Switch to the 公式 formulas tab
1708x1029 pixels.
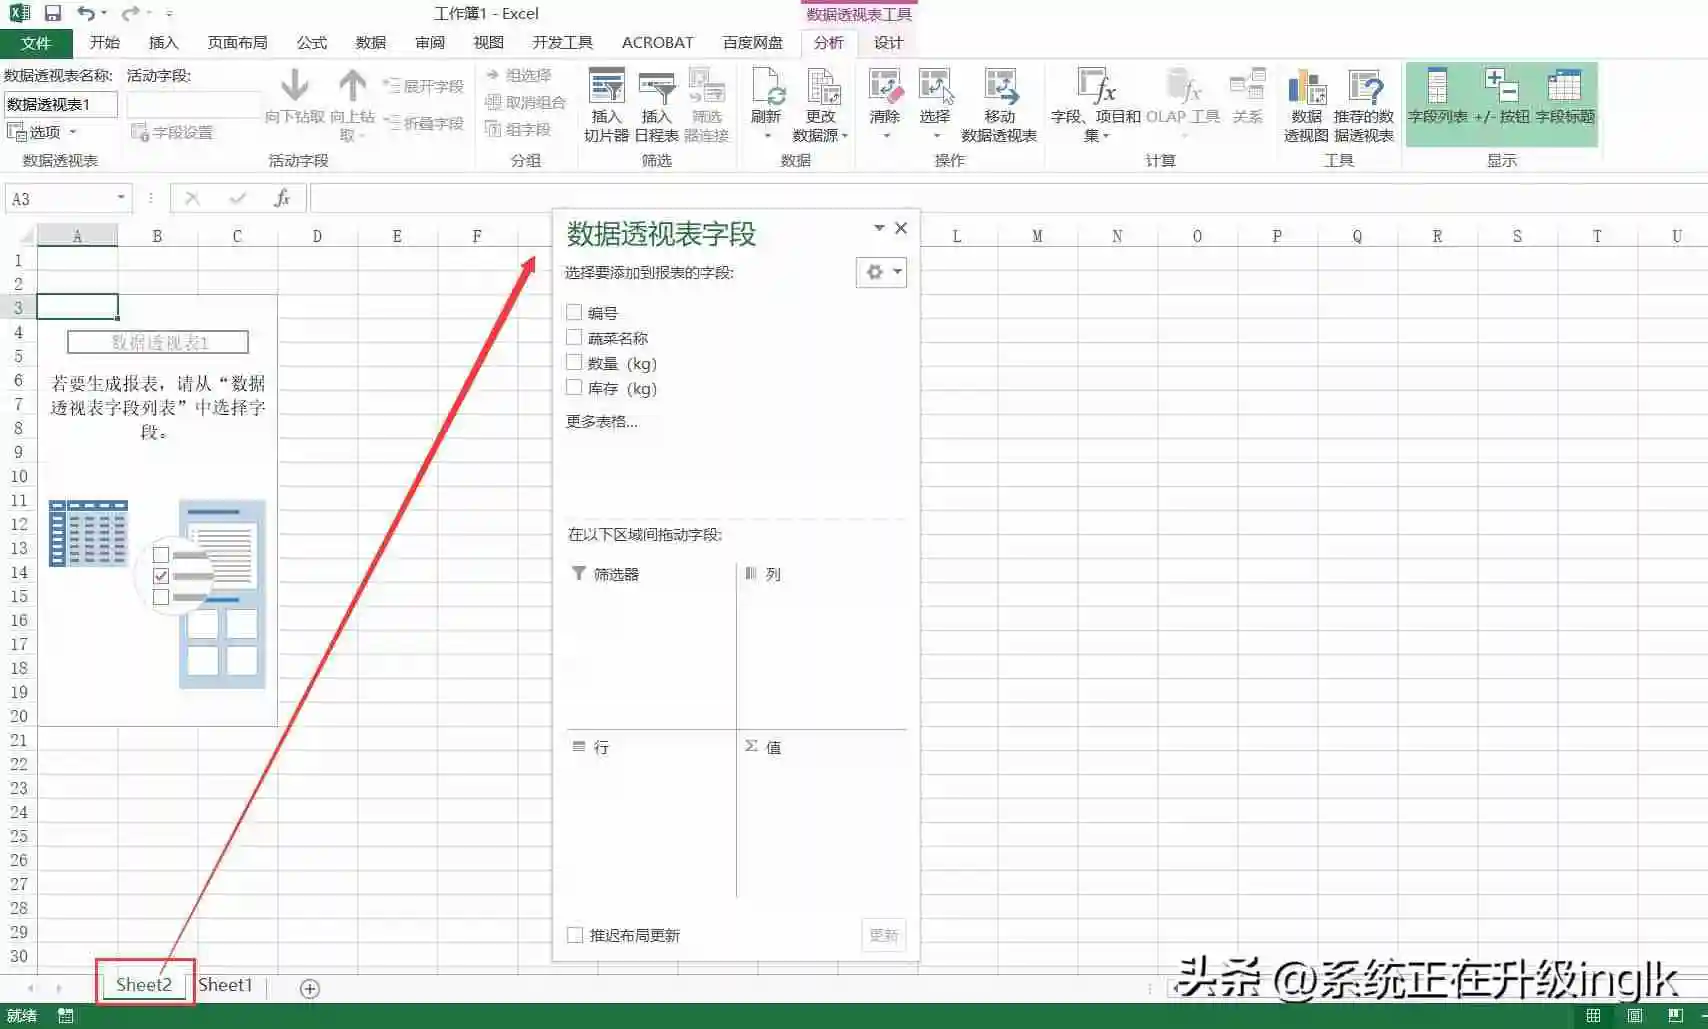[312, 43]
